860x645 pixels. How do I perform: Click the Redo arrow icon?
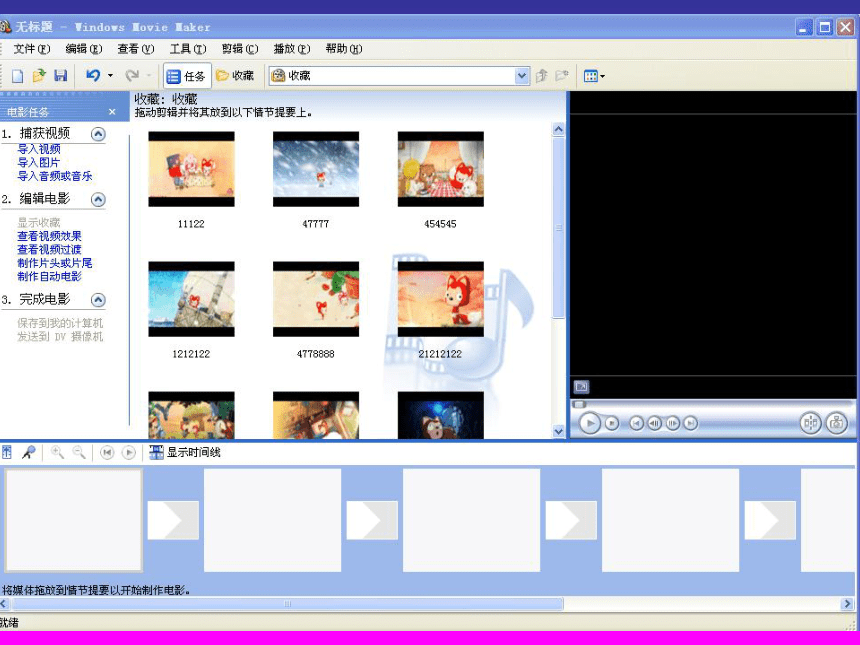[132, 75]
